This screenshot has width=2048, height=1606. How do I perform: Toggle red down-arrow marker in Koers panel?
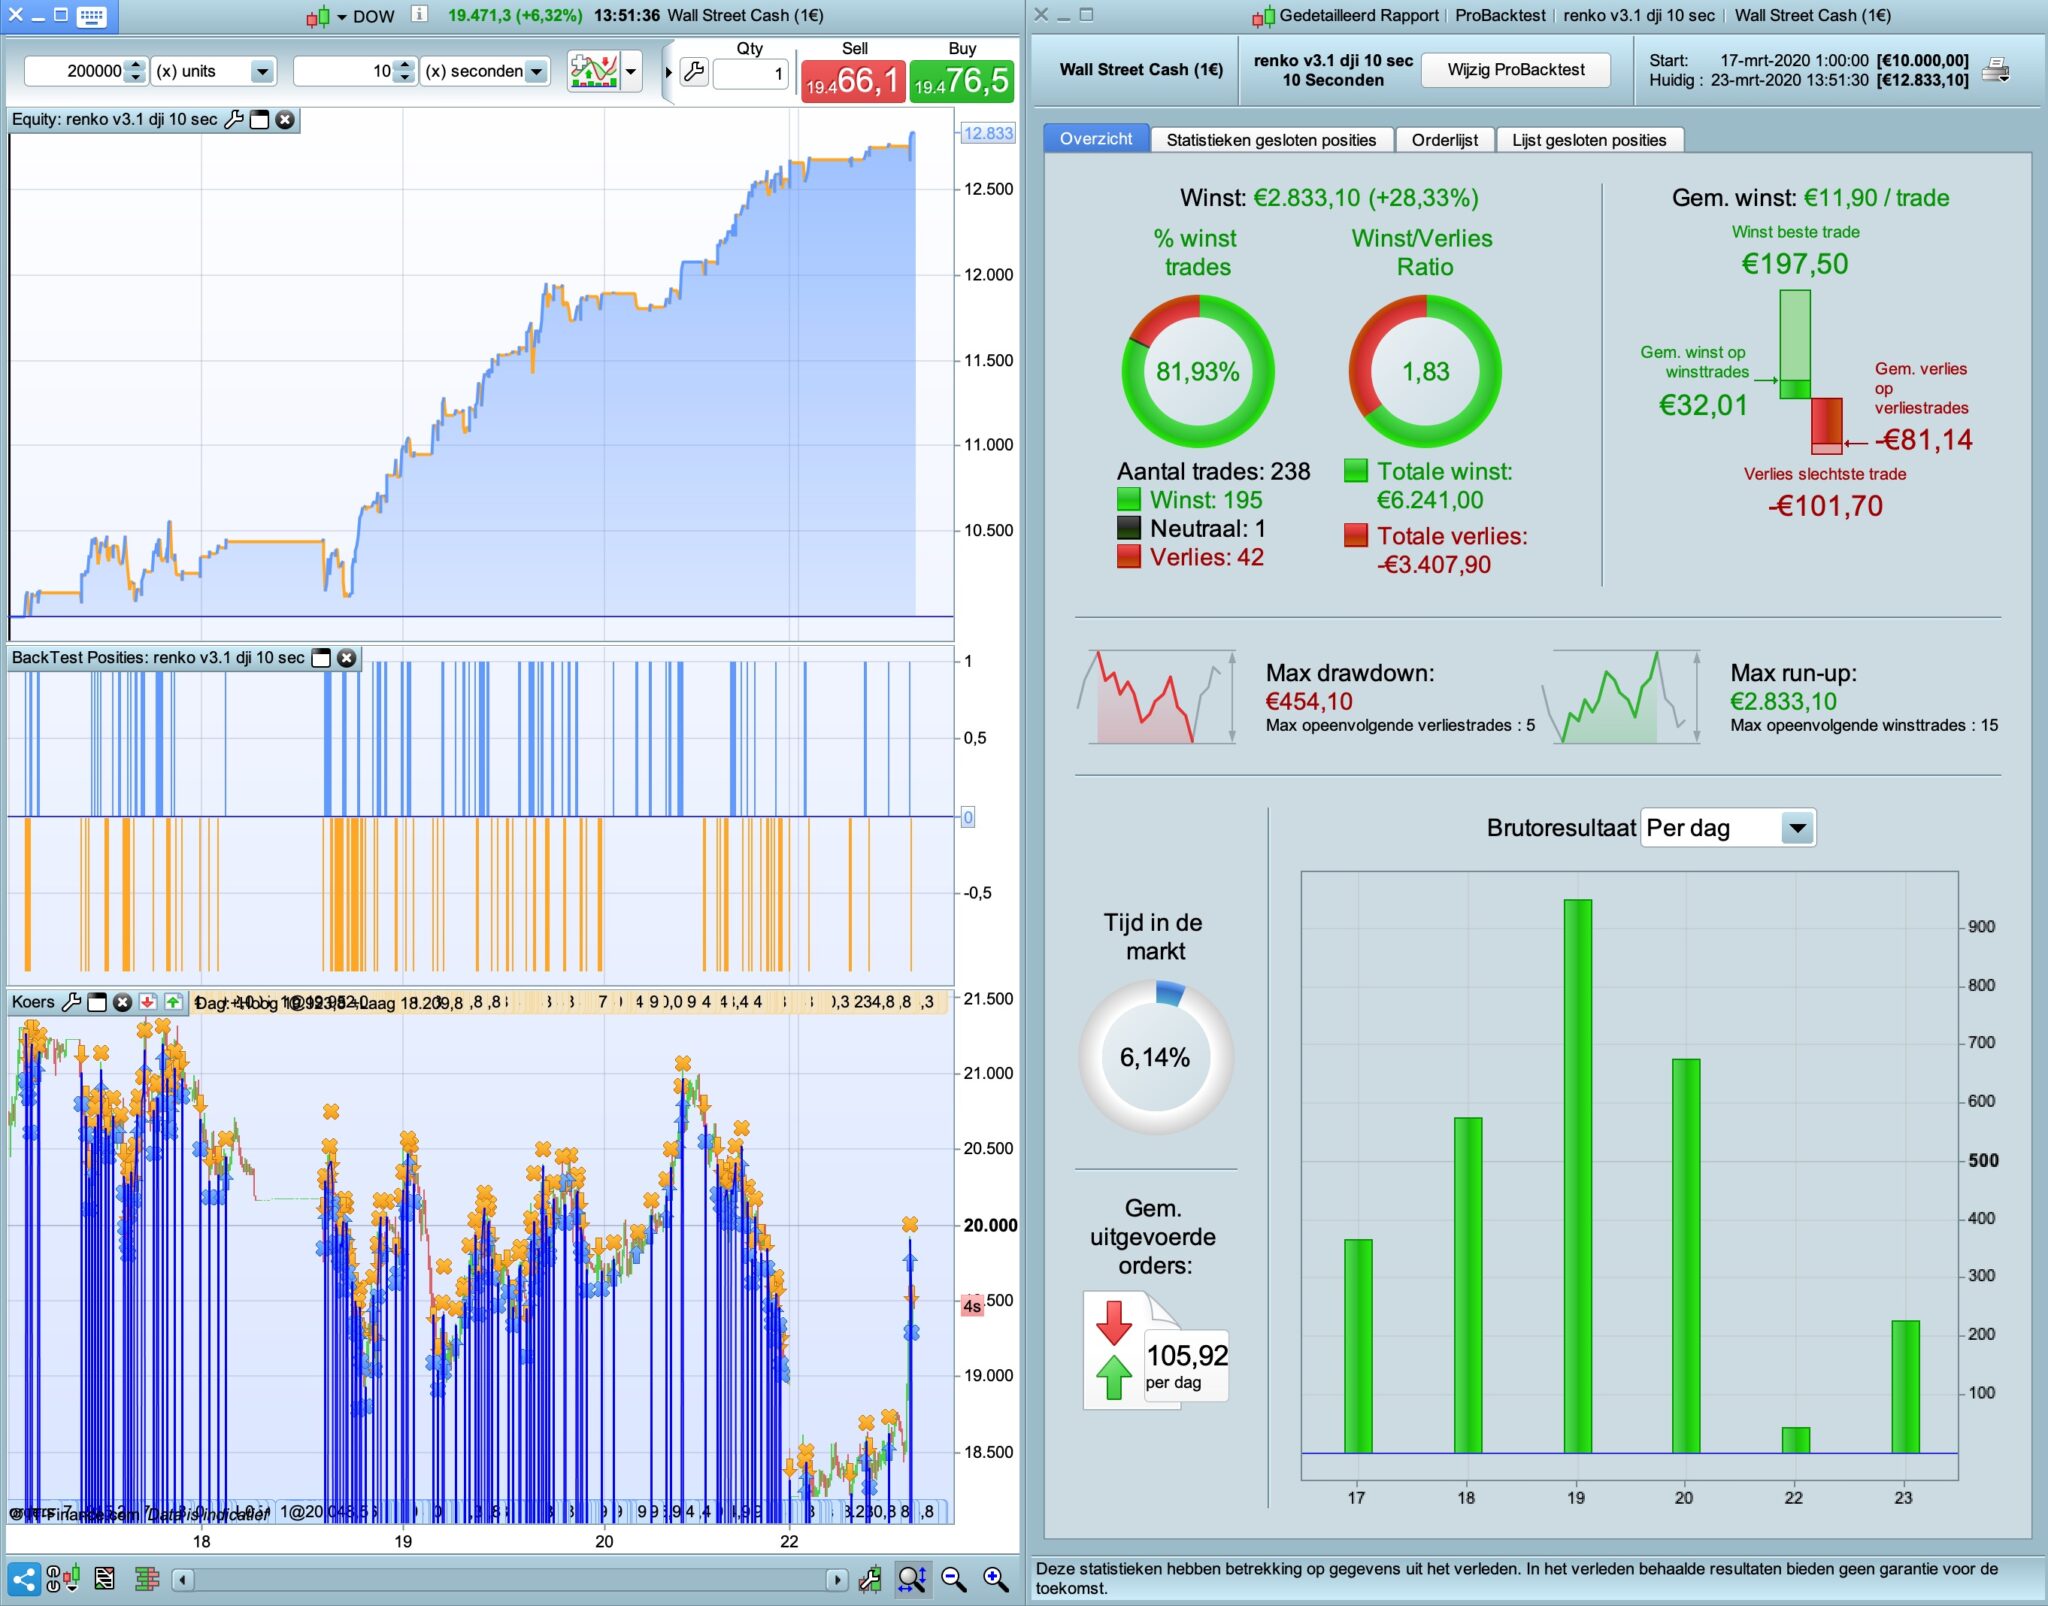[x=148, y=1002]
